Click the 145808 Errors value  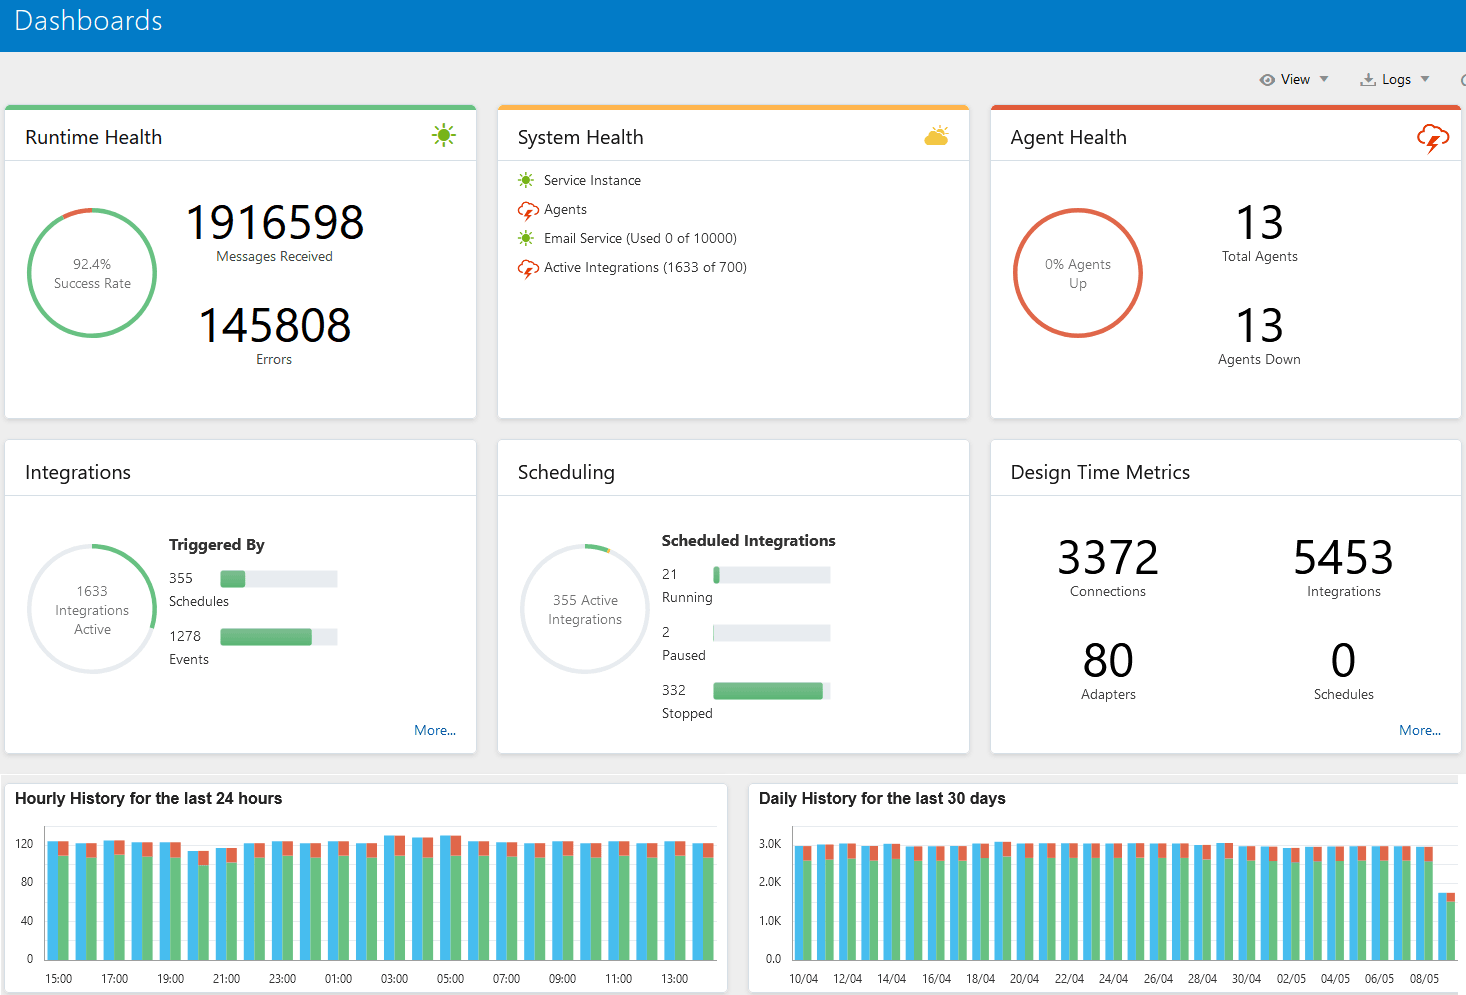click(x=275, y=326)
